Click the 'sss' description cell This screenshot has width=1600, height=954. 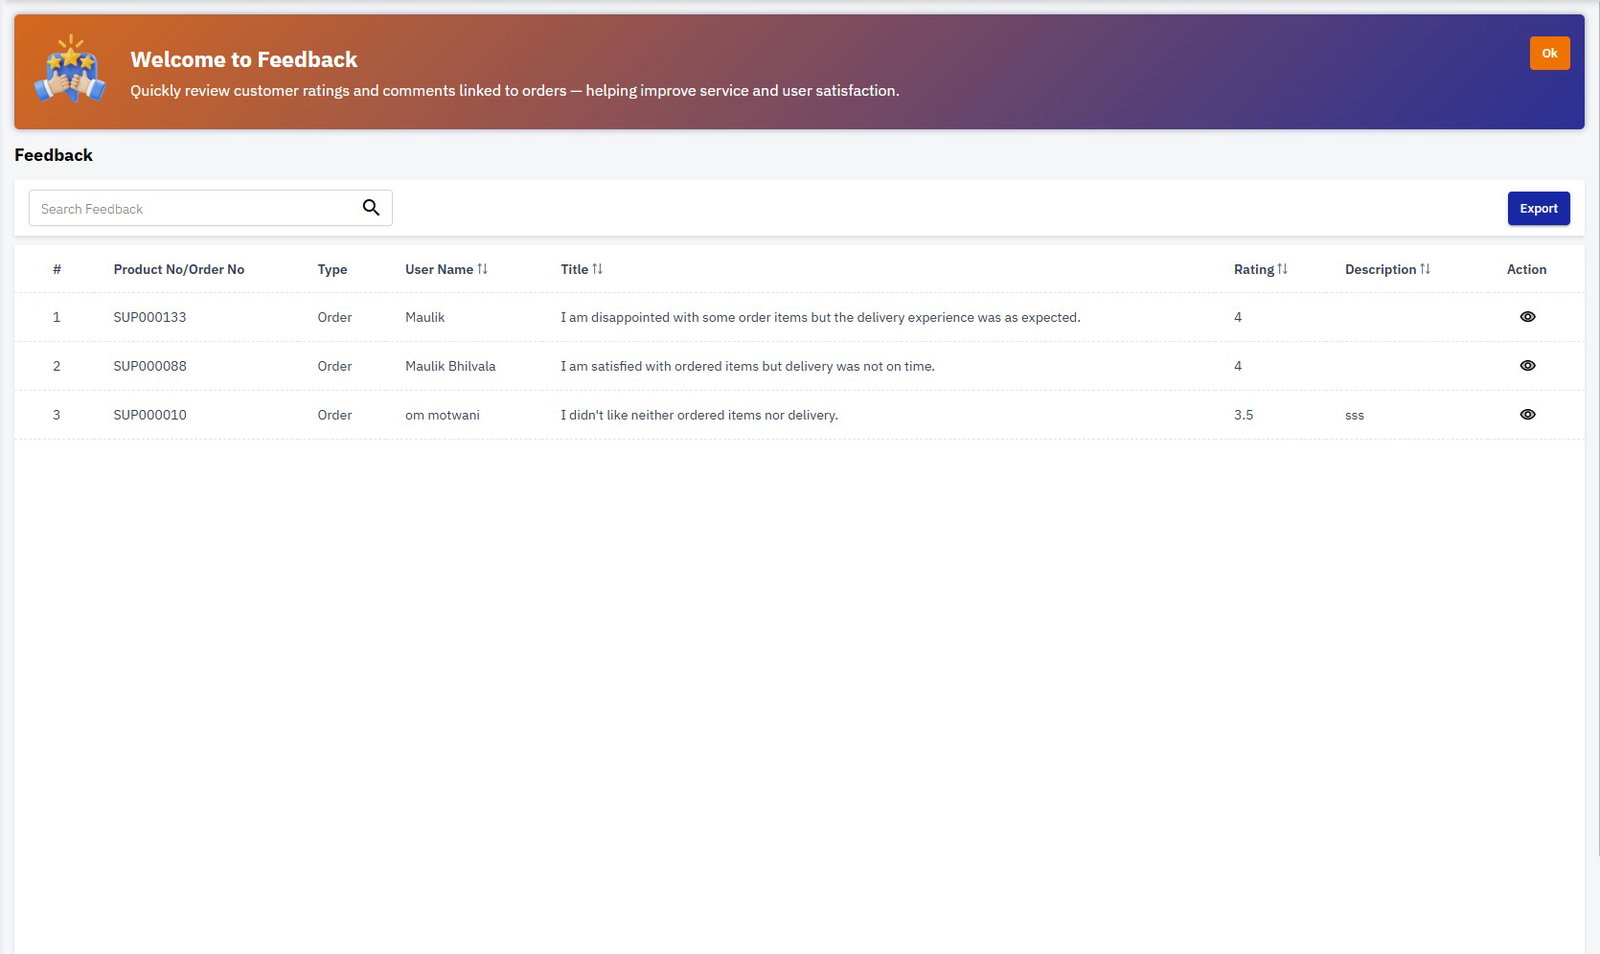point(1354,416)
